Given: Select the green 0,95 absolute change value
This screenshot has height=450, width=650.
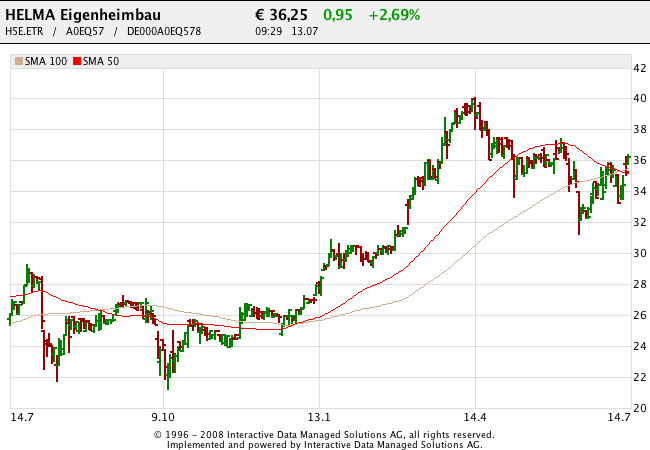Looking at the screenshot, I should (338, 15).
